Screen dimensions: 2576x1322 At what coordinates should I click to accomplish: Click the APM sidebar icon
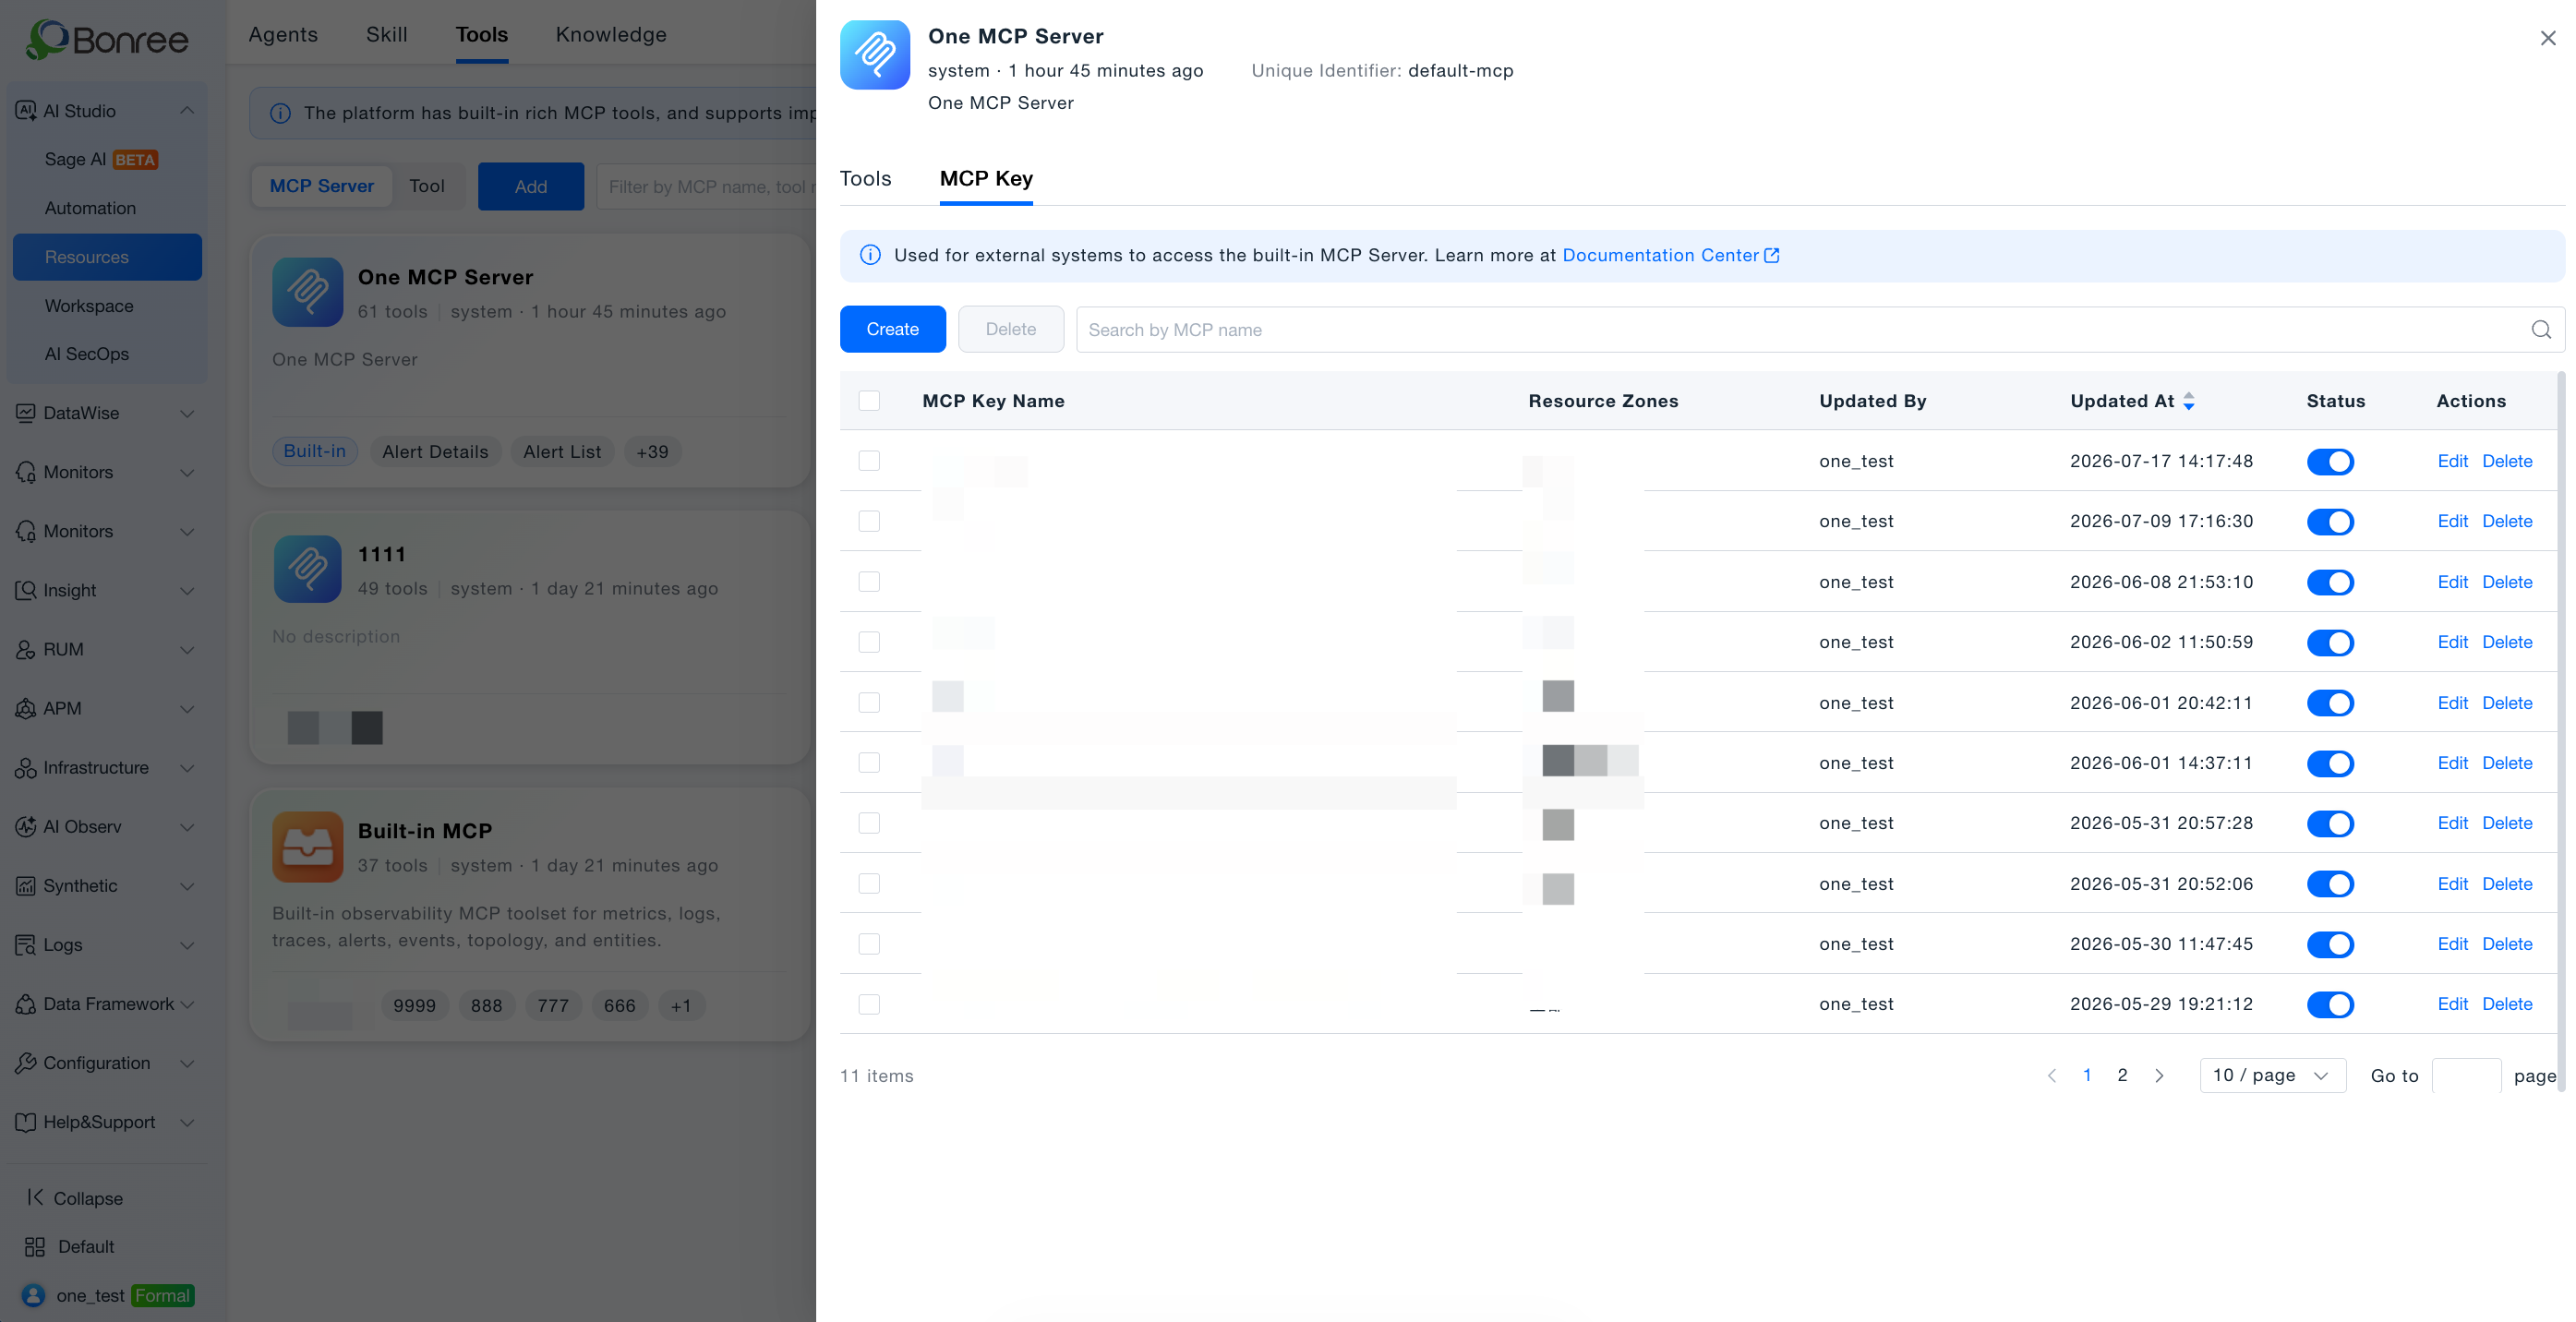26,708
